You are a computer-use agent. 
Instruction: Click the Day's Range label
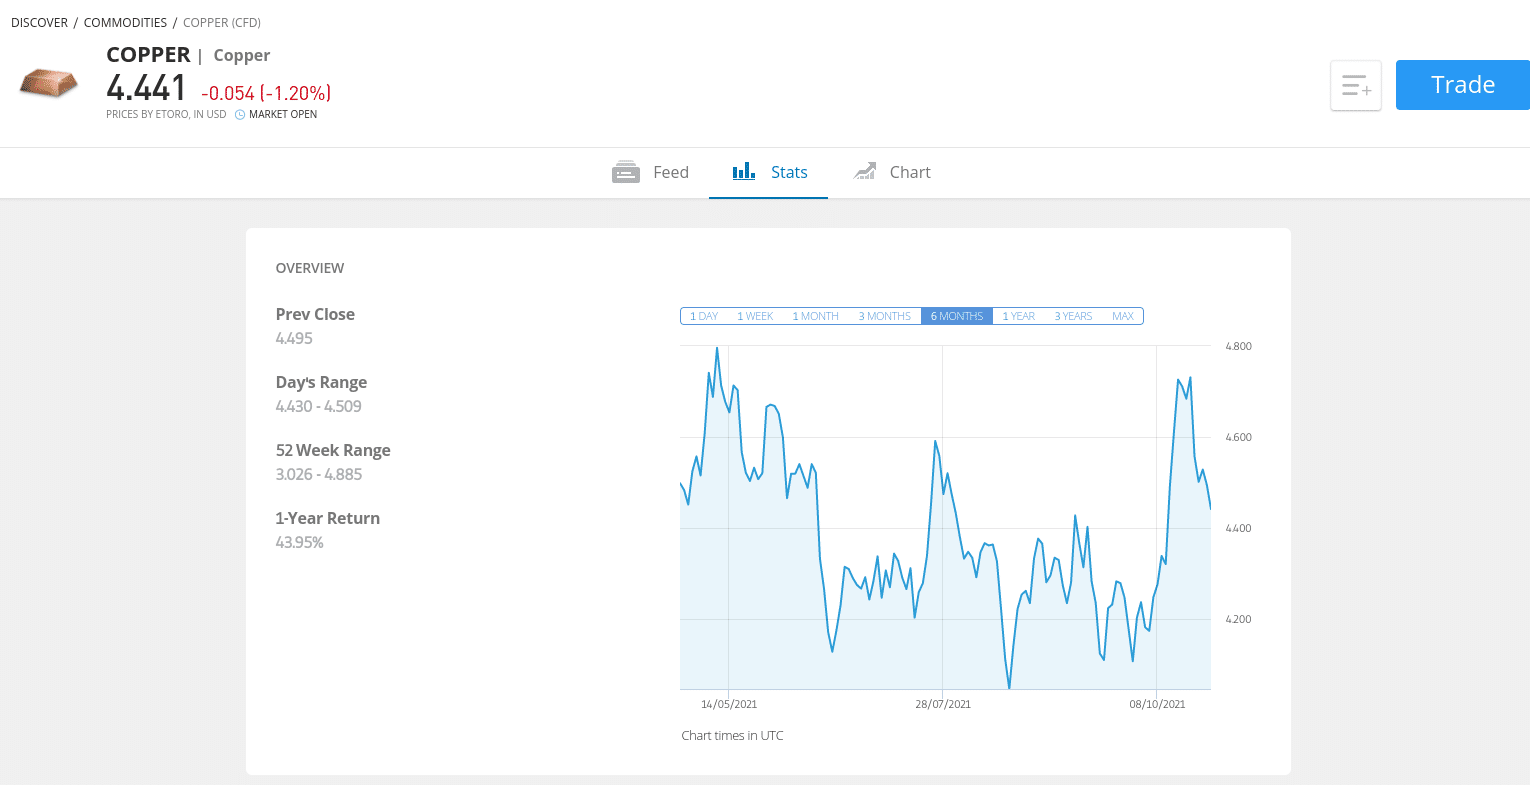tap(321, 382)
